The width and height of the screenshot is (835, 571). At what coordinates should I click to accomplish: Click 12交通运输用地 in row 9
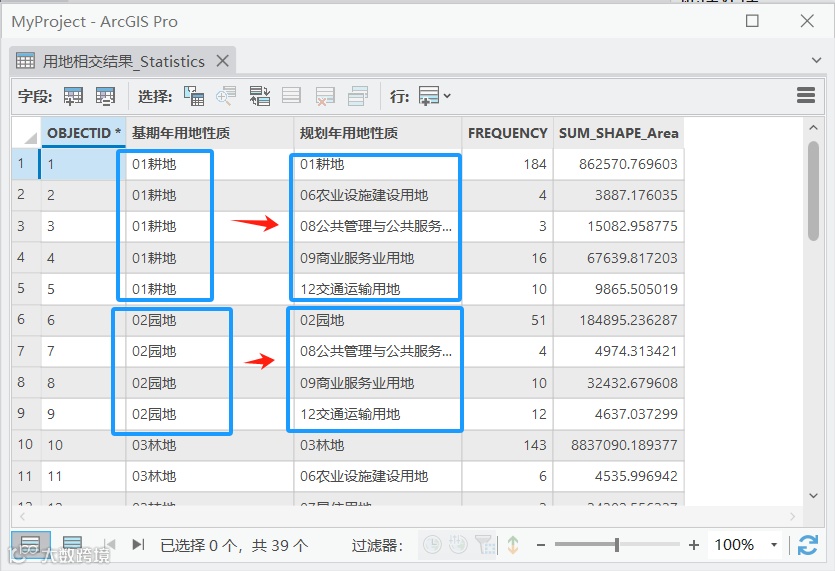(378, 414)
